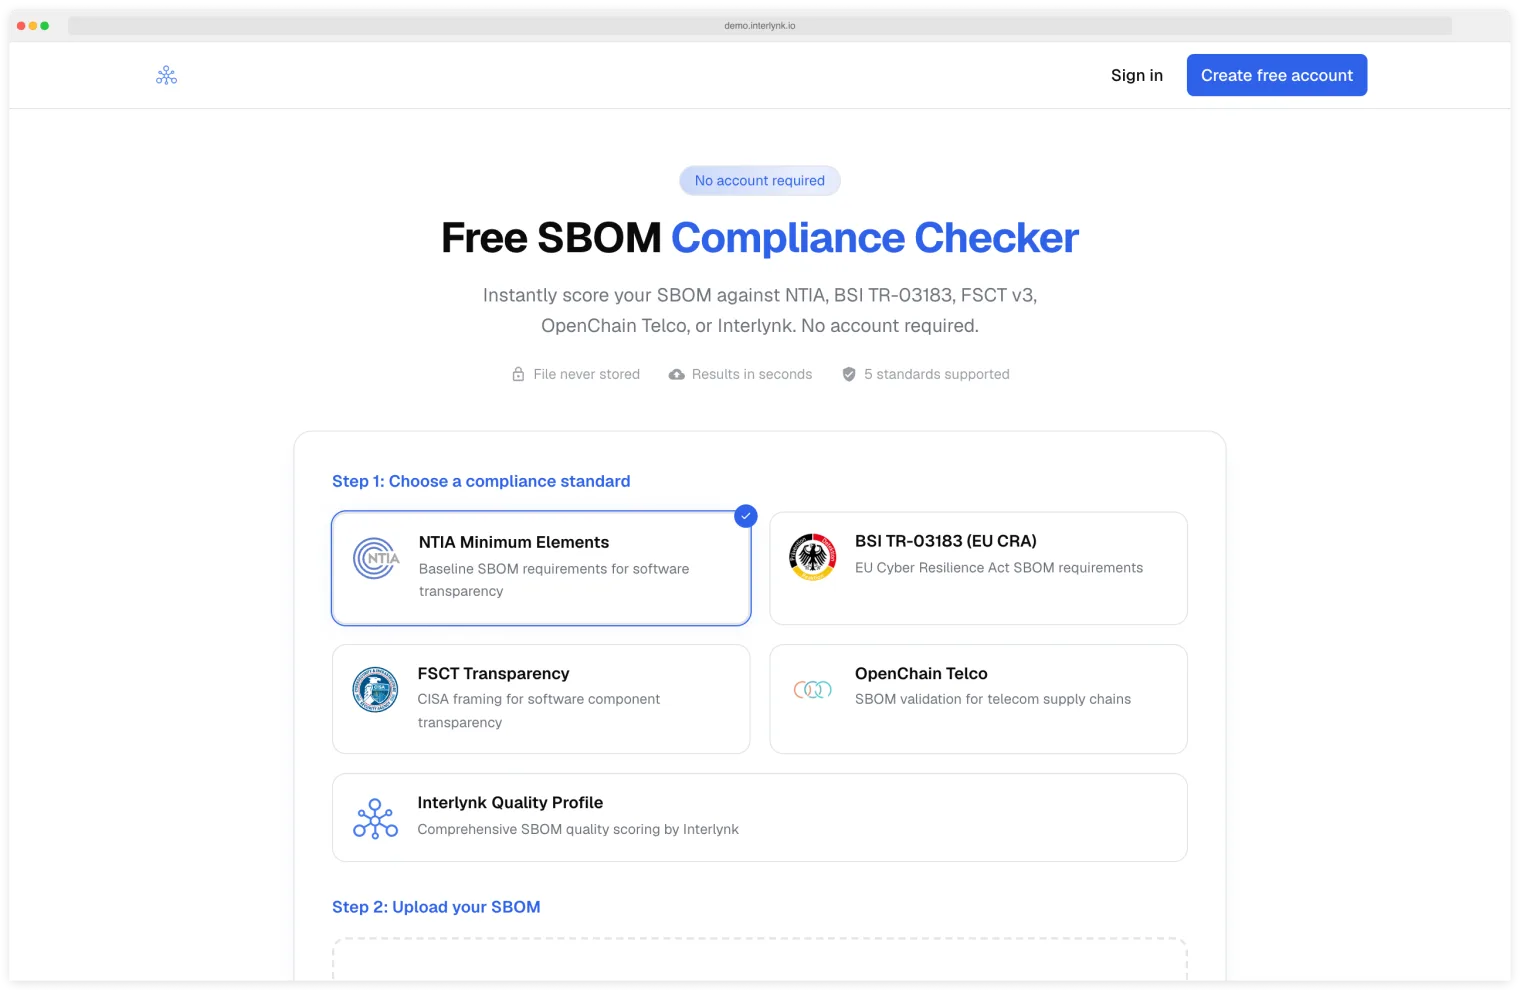Click Comprehensive SBOM quality scoring by Interlynk
Viewport: 1520px width, 990px height.
pyautogui.click(x=578, y=829)
